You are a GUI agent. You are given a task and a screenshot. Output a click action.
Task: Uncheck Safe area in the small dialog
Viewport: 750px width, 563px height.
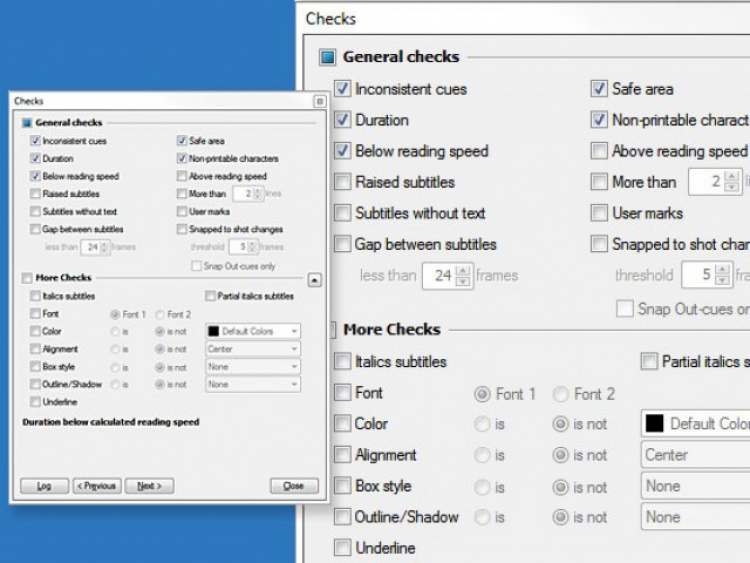pos(181,141)
